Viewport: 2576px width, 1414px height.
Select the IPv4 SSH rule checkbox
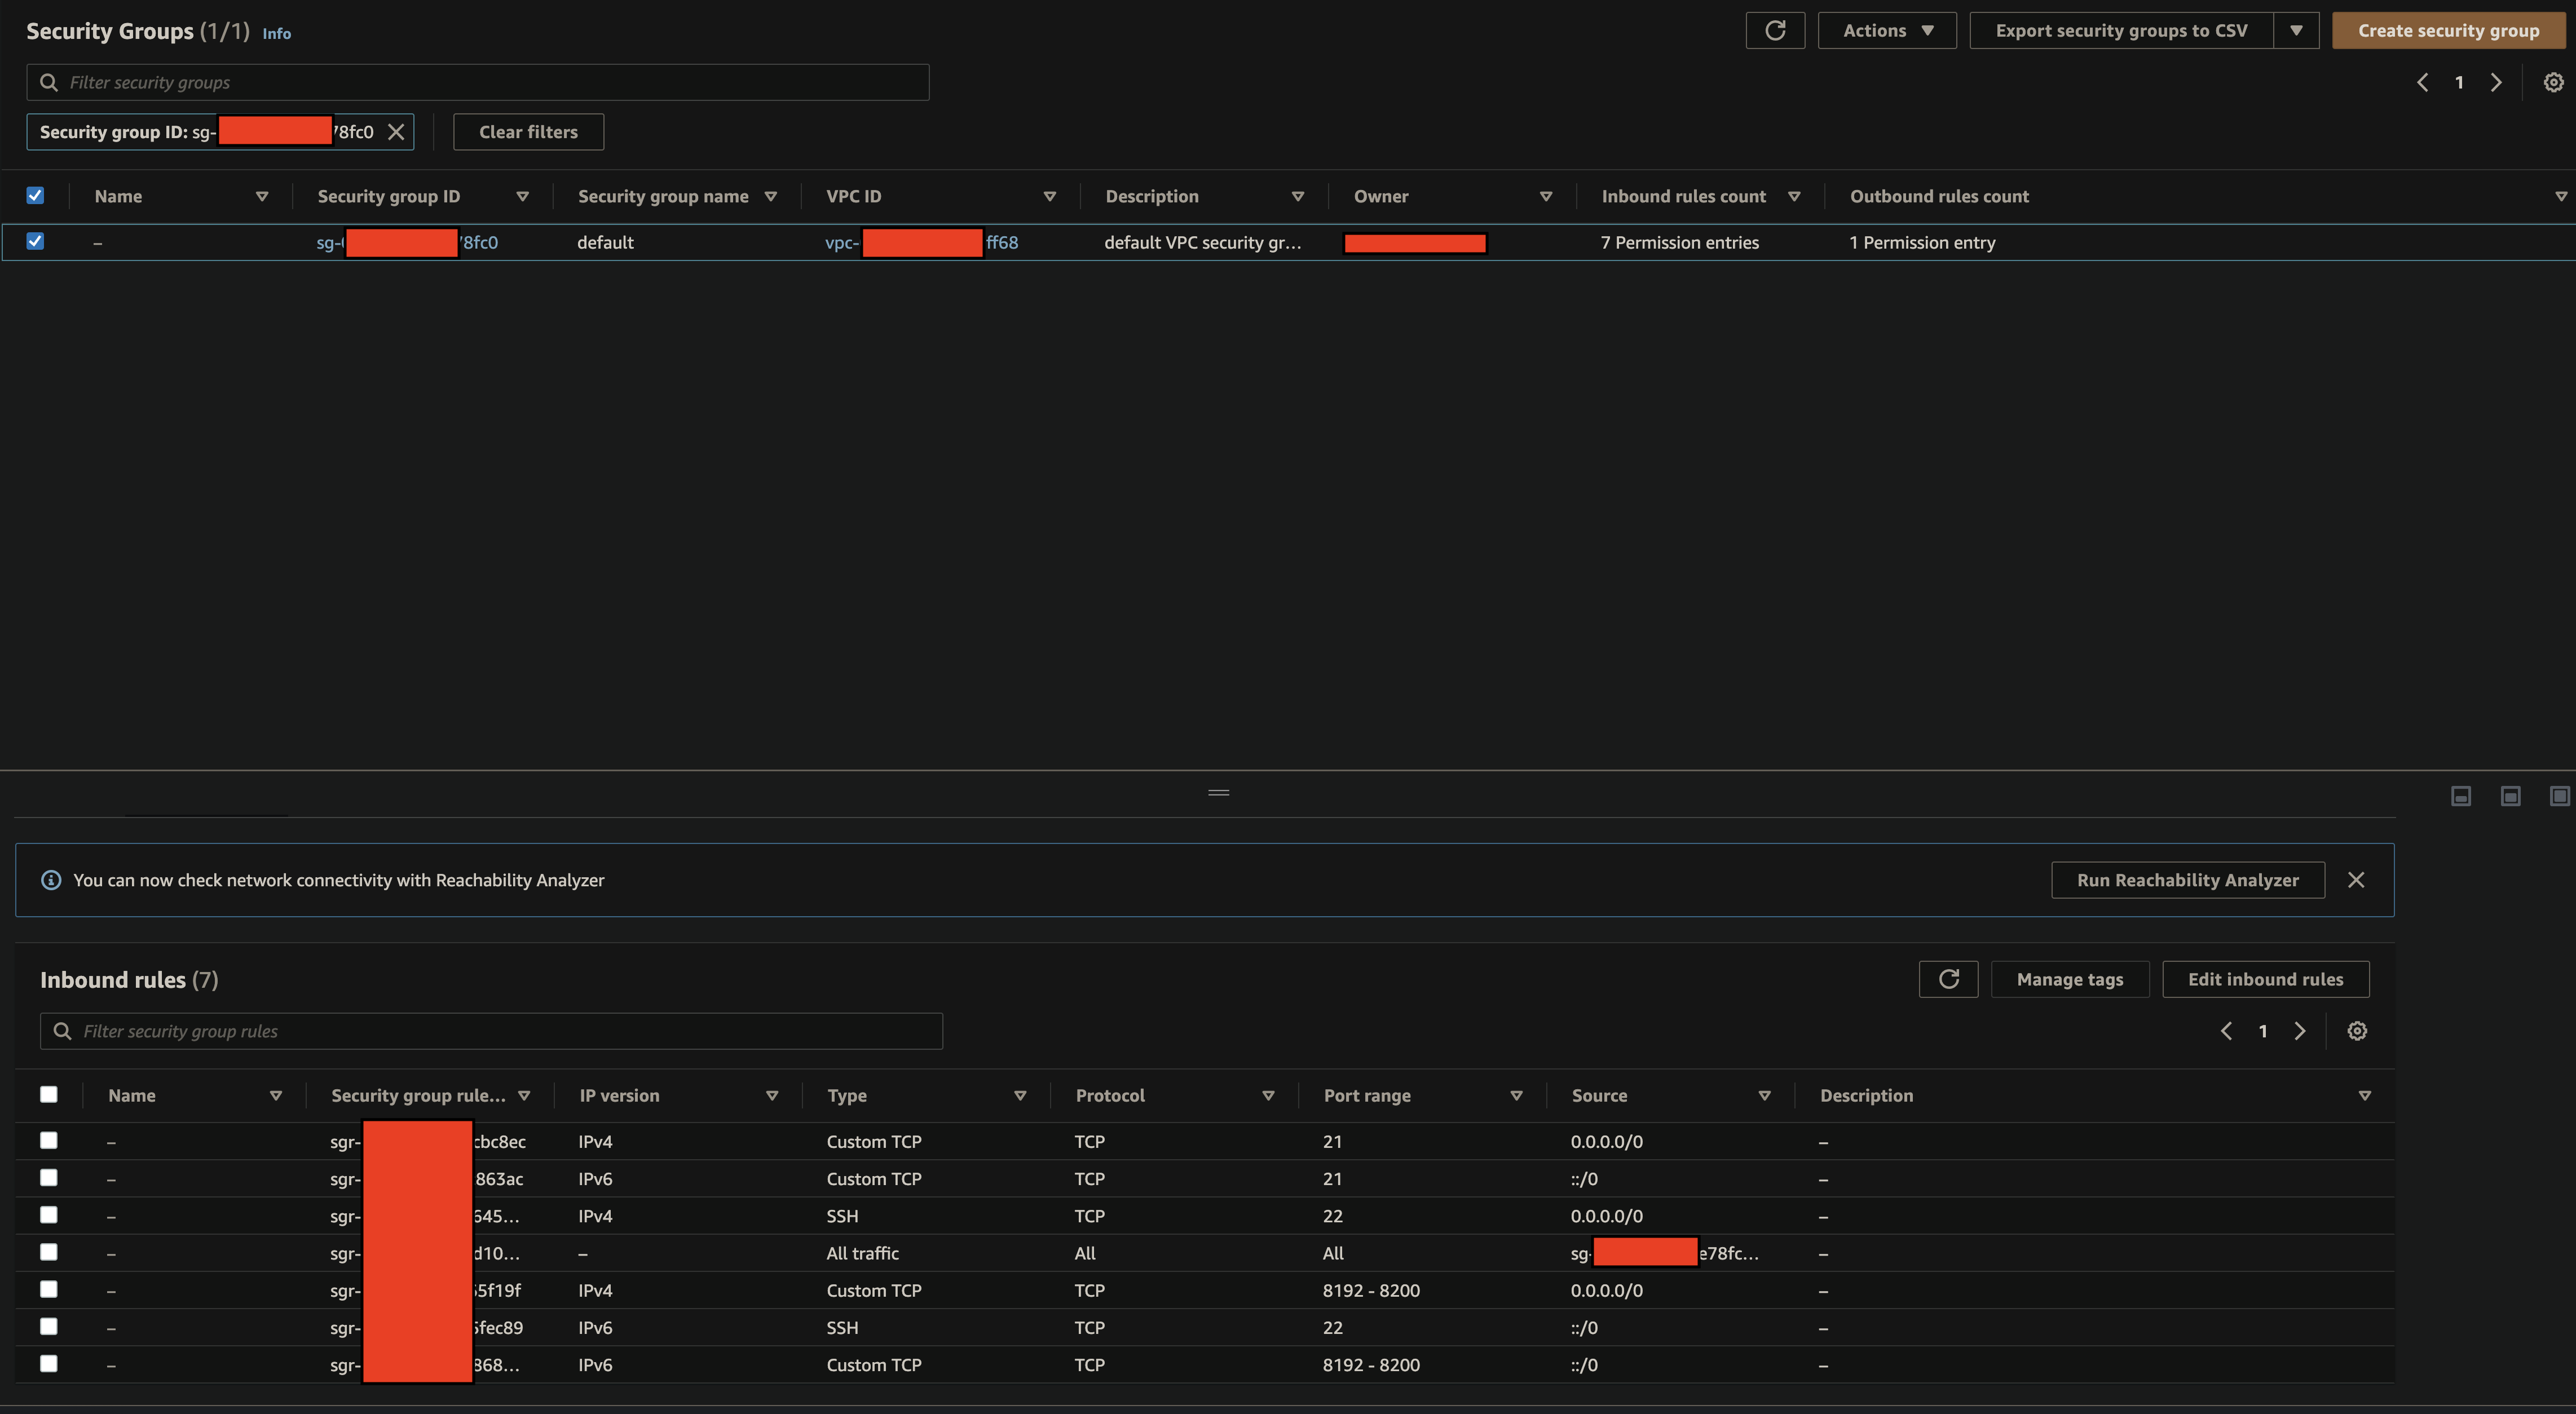click(x=48, y=1214)
